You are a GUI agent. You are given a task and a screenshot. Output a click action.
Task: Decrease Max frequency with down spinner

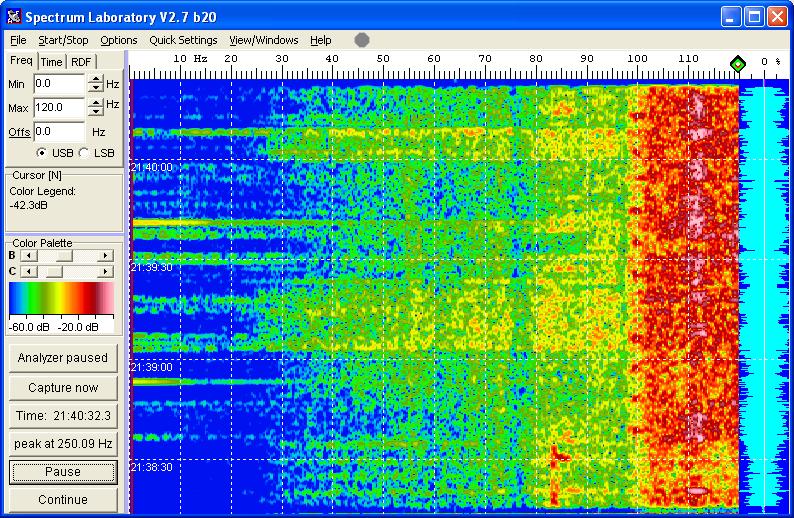95,111
